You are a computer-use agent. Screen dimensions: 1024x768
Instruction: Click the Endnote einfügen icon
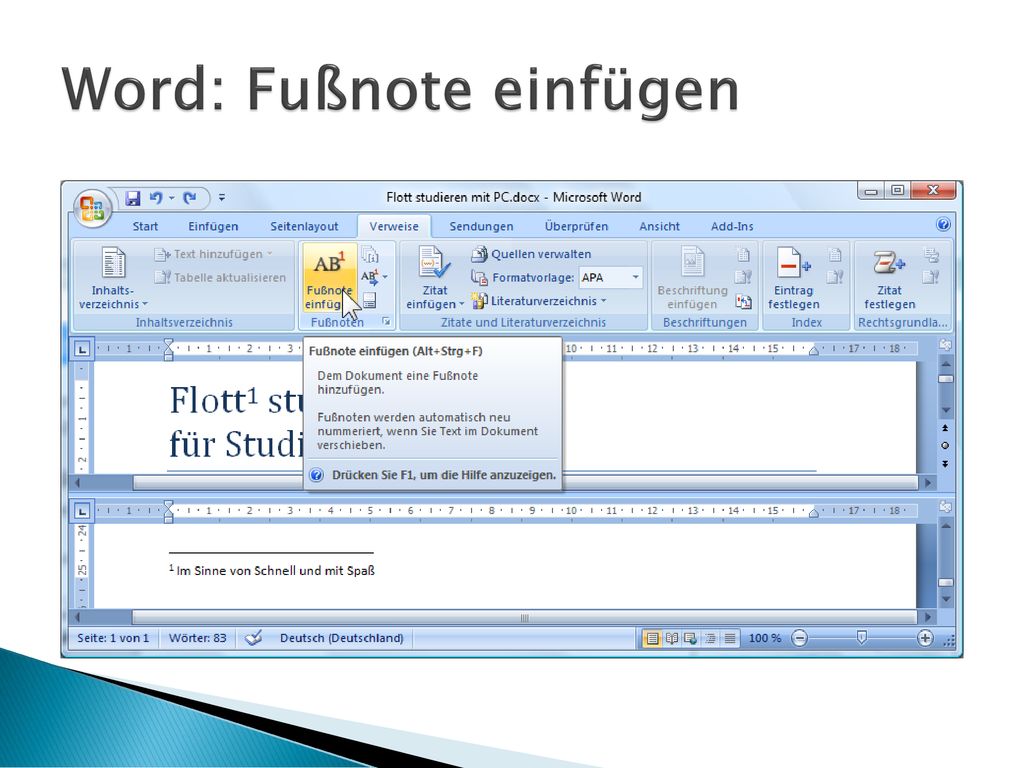click(x=370, y=254)
